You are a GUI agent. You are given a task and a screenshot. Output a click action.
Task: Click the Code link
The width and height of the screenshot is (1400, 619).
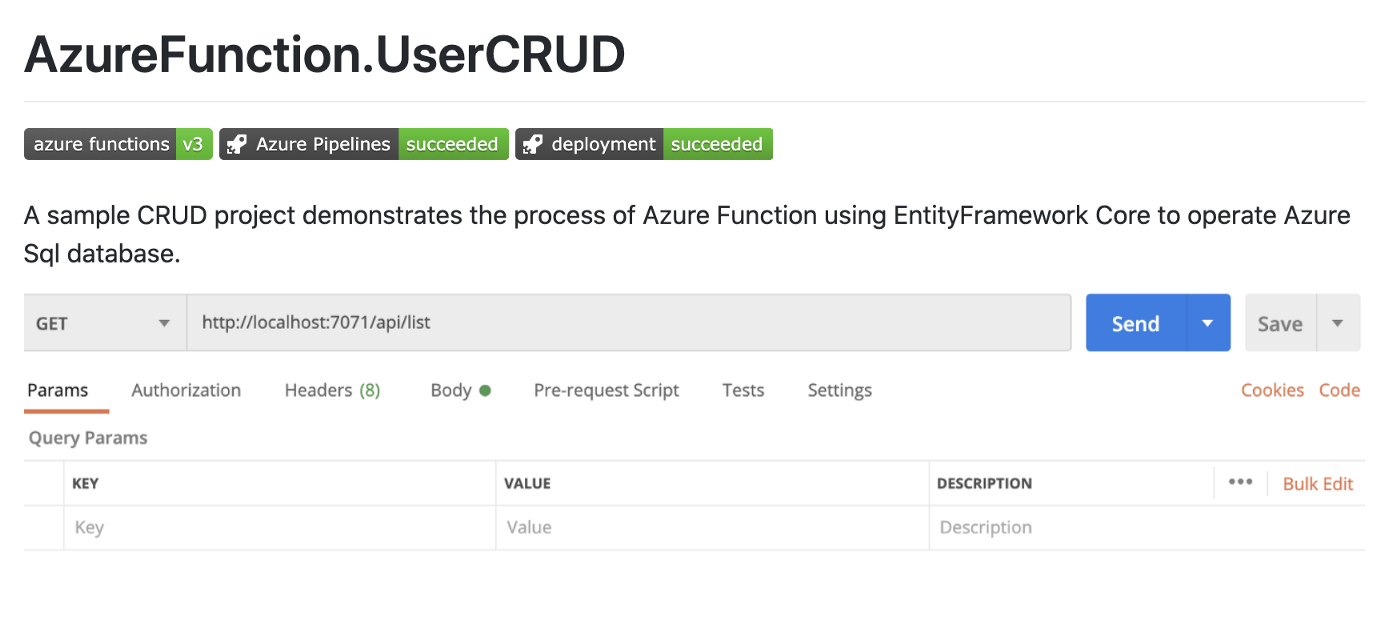pos(1339,390)
